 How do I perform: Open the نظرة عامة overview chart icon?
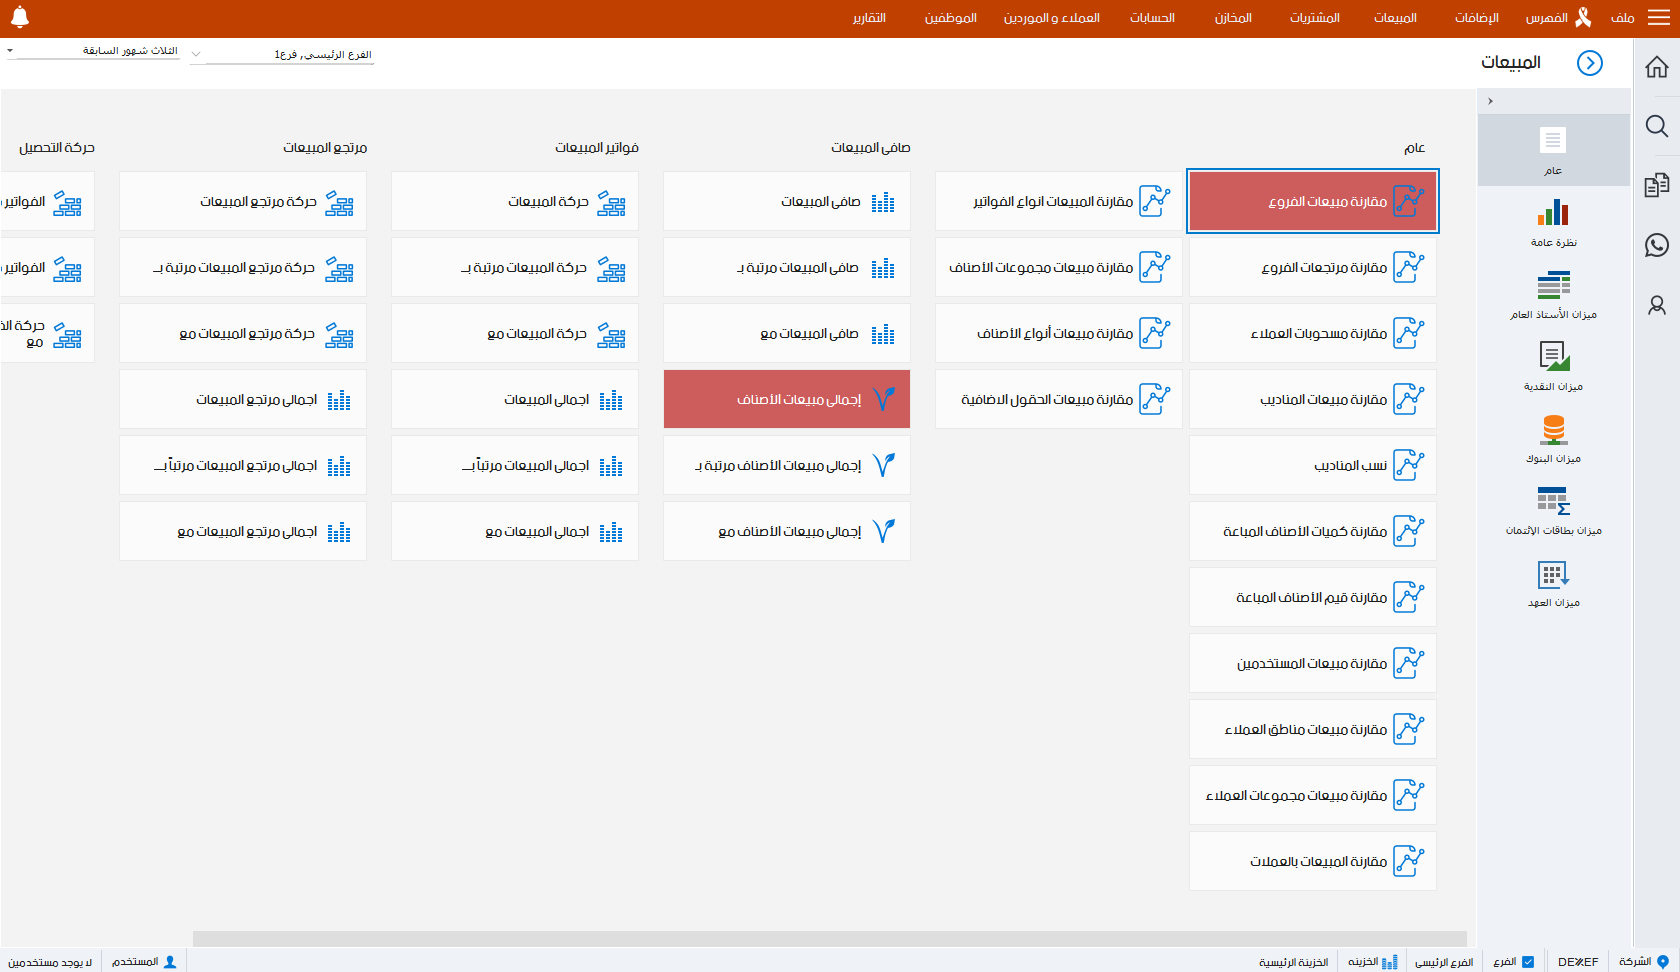(1553, 213)
